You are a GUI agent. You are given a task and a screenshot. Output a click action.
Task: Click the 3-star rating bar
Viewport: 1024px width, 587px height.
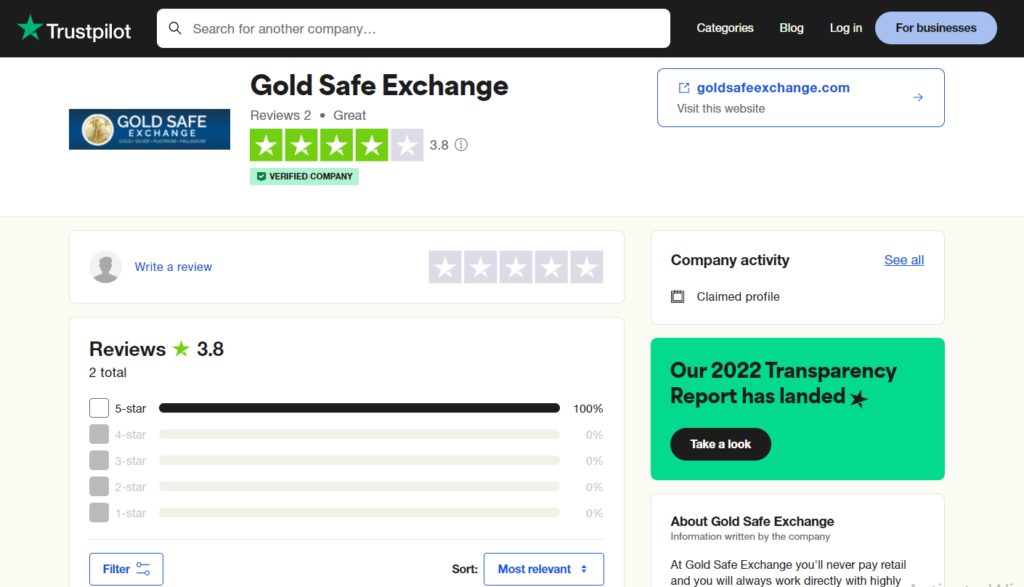(x=359, y=460)
